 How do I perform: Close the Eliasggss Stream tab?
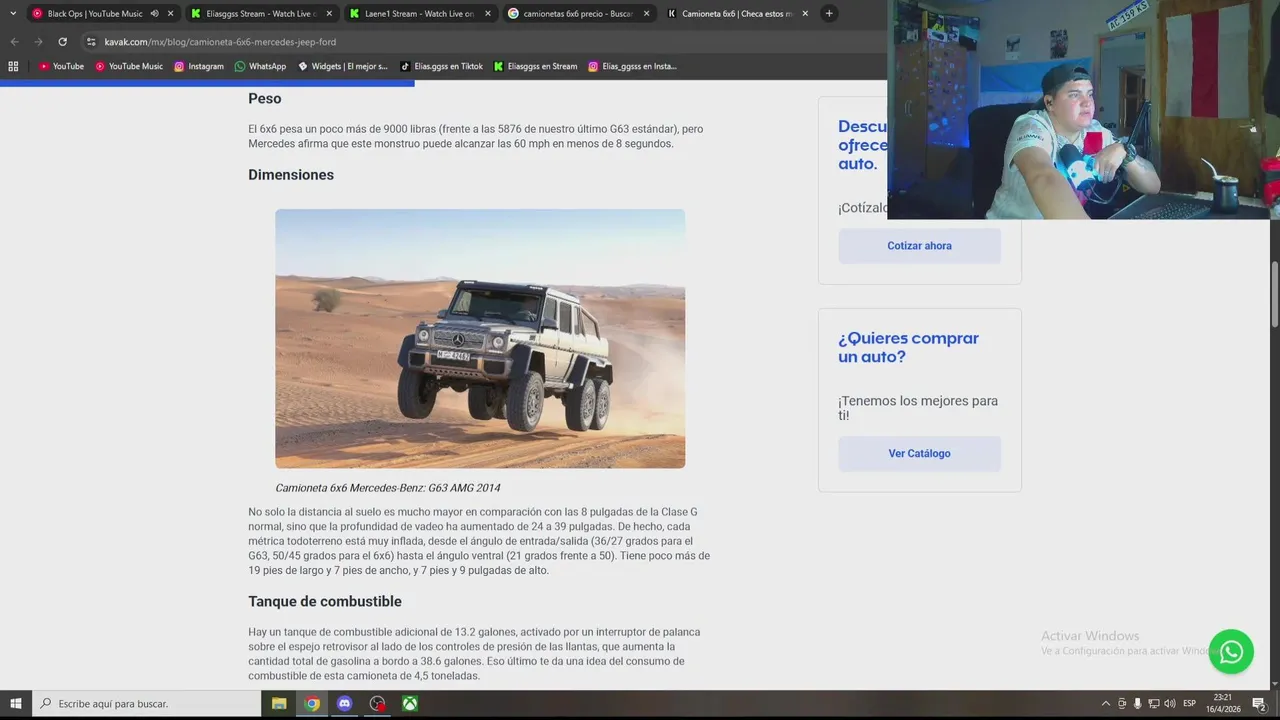(x=329, y=14)
